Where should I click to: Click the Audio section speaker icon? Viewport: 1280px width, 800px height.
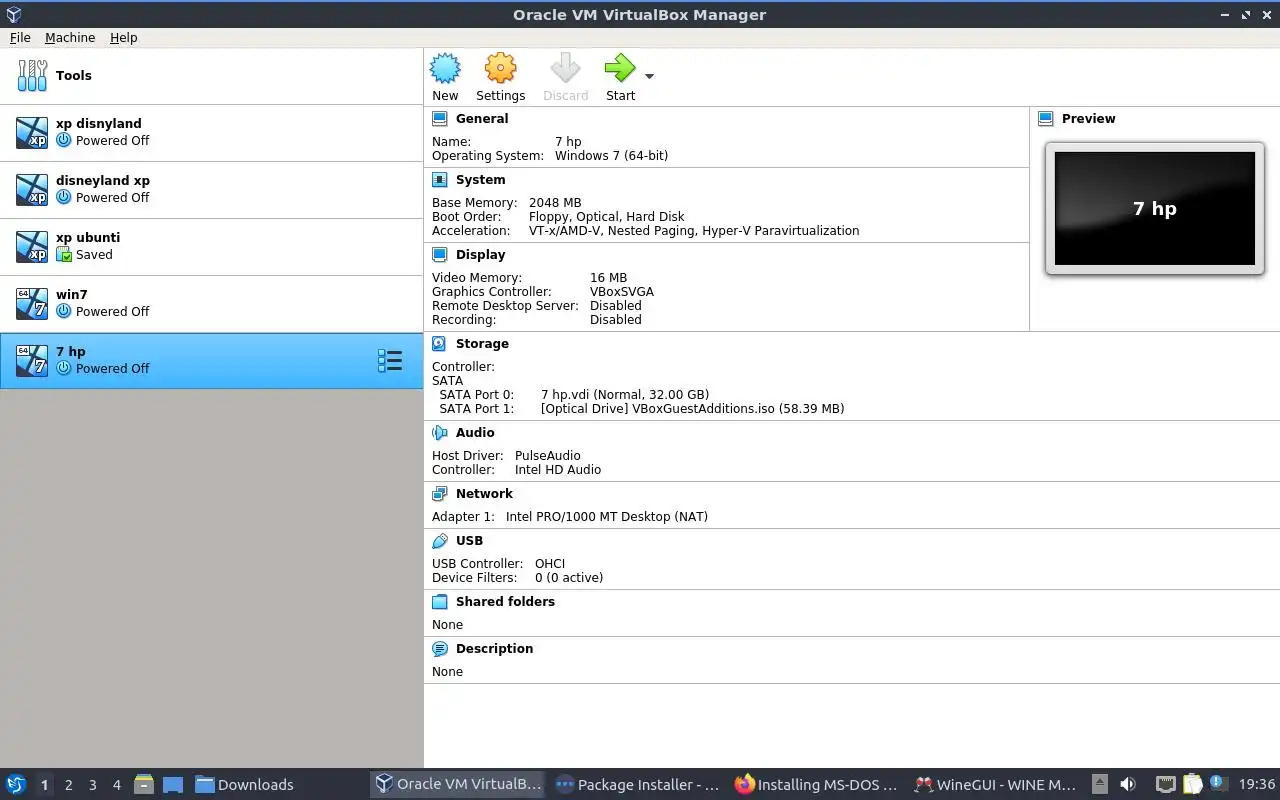coord(439,432)
